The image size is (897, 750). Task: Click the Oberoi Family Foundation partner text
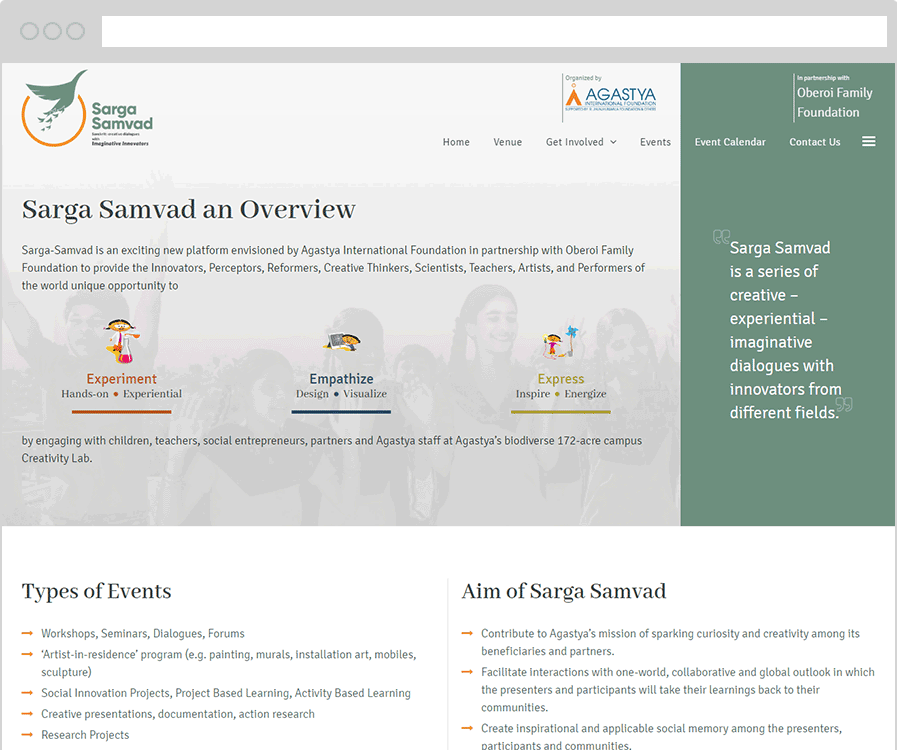coord(835,102)
